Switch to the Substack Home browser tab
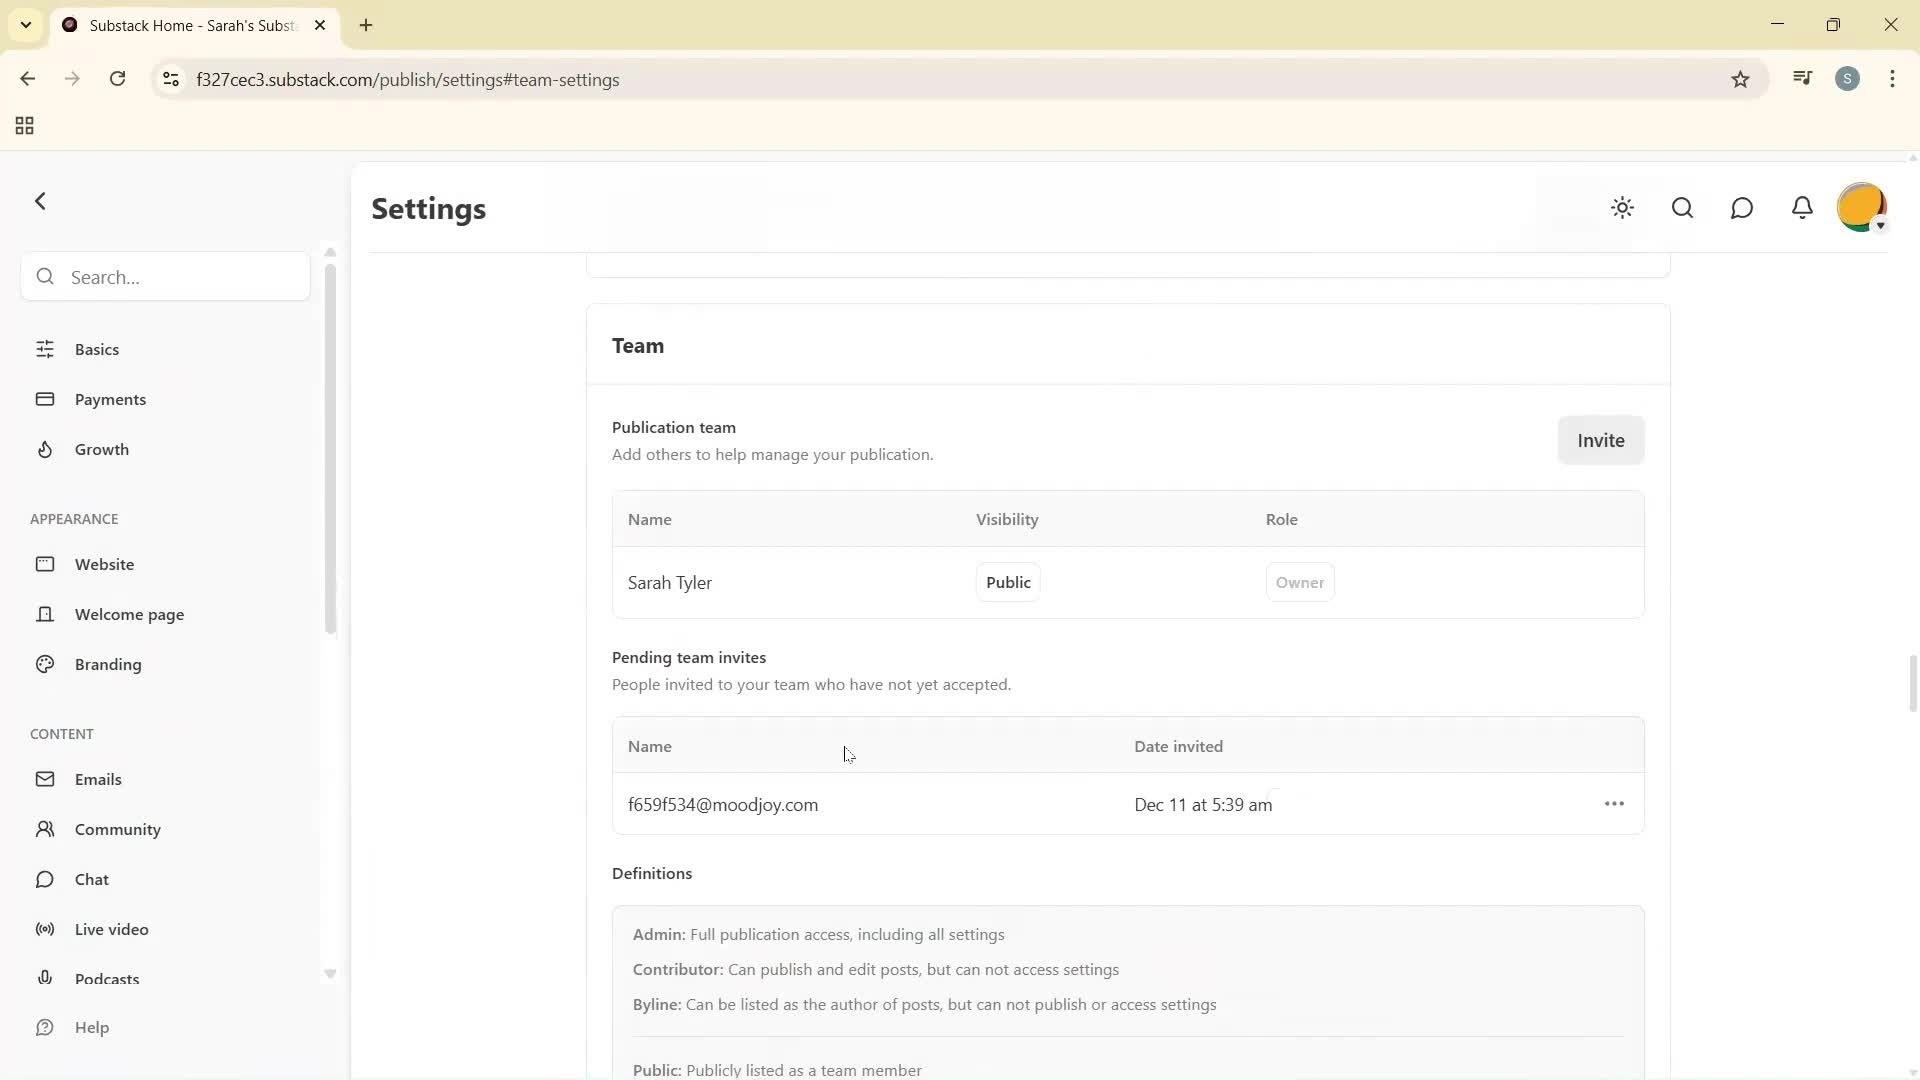This screenshot has width=1920, height=1080. tap(180, 25)
